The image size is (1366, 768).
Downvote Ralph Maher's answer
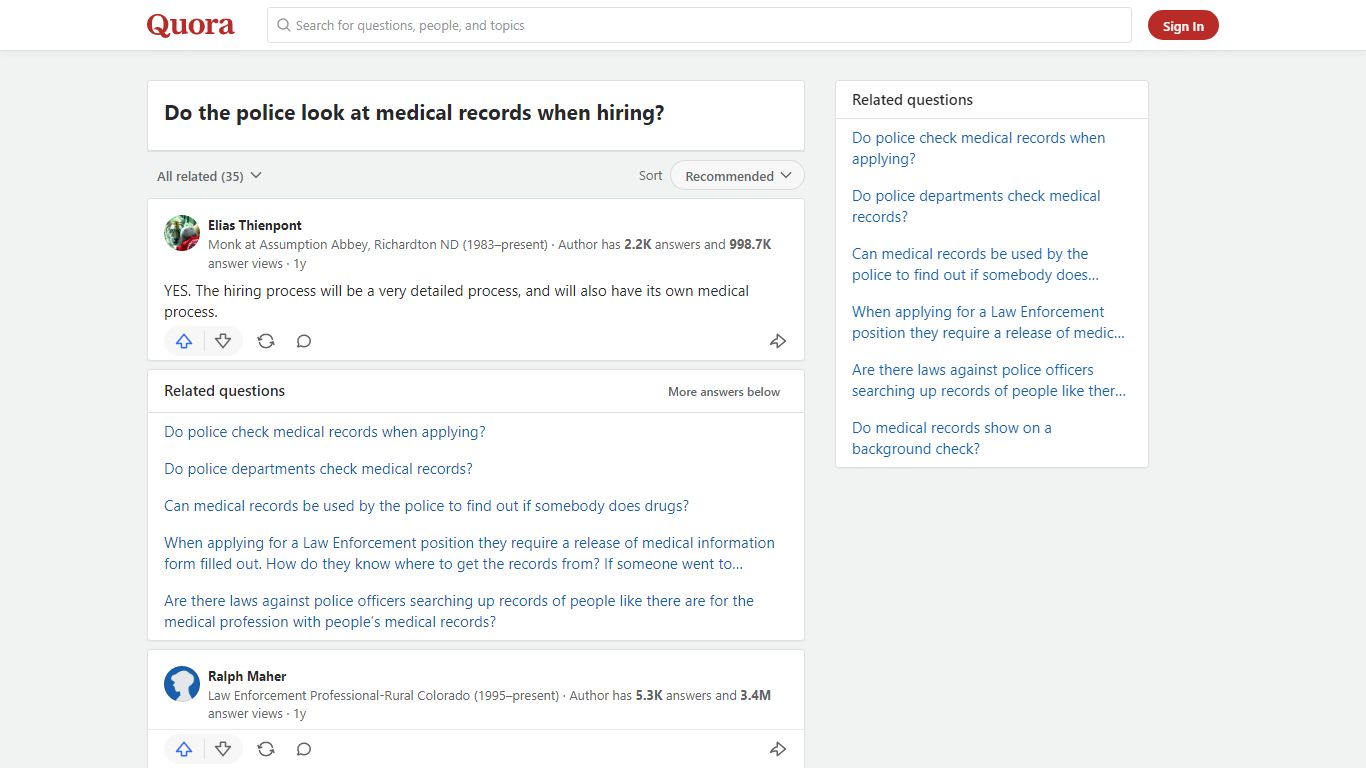click(x=223, y=749)
